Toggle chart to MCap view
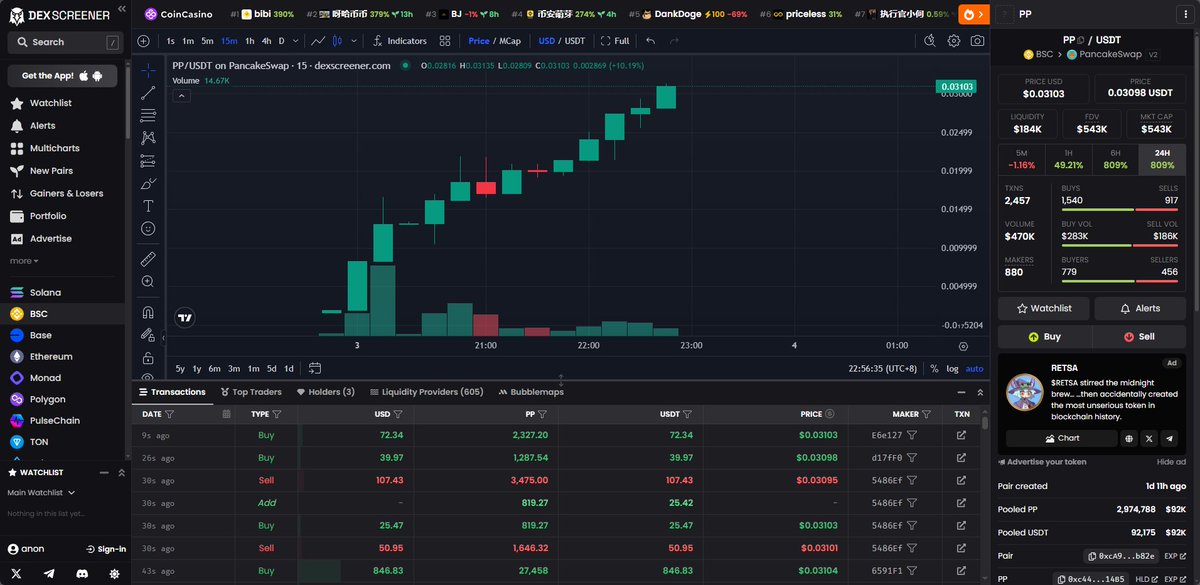 510,41
